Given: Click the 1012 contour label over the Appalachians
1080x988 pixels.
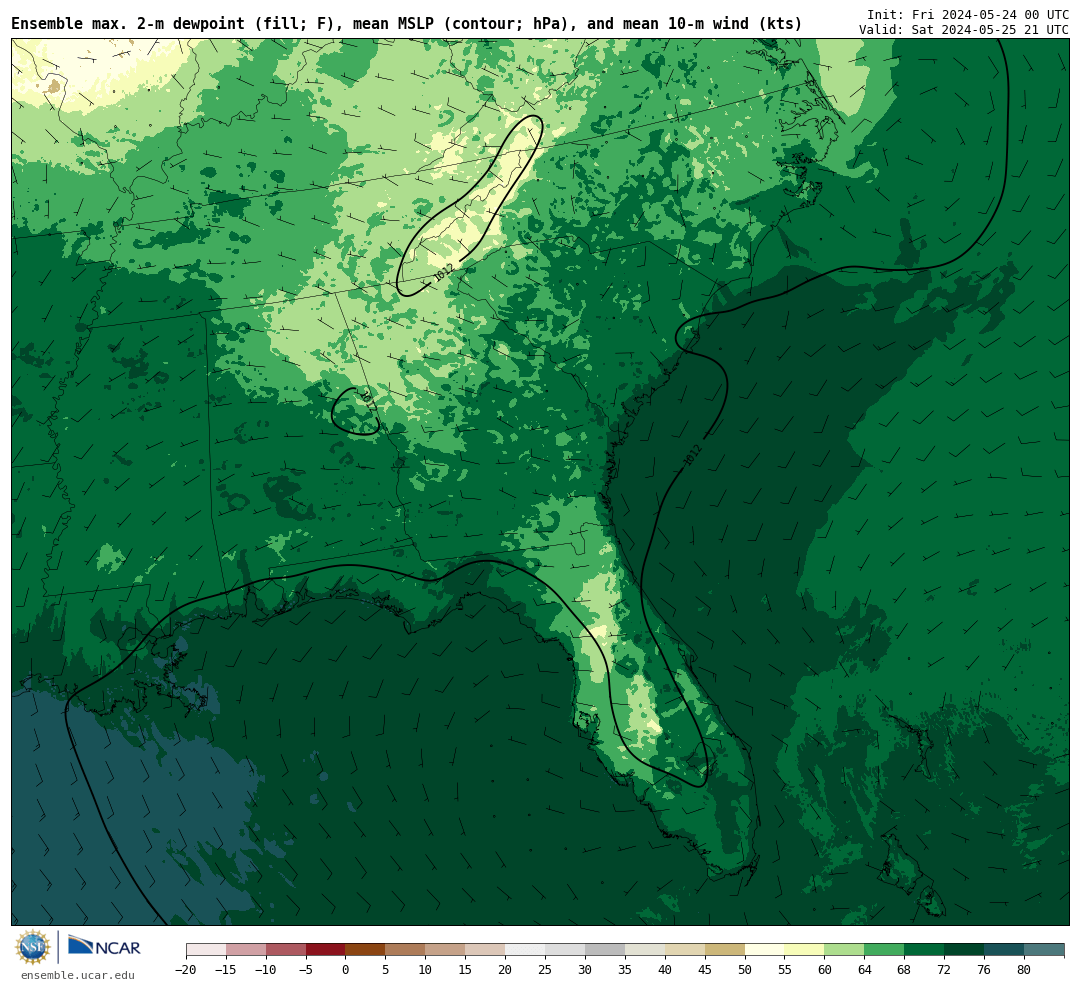Looking at the screenshot, I should point(443,273).
